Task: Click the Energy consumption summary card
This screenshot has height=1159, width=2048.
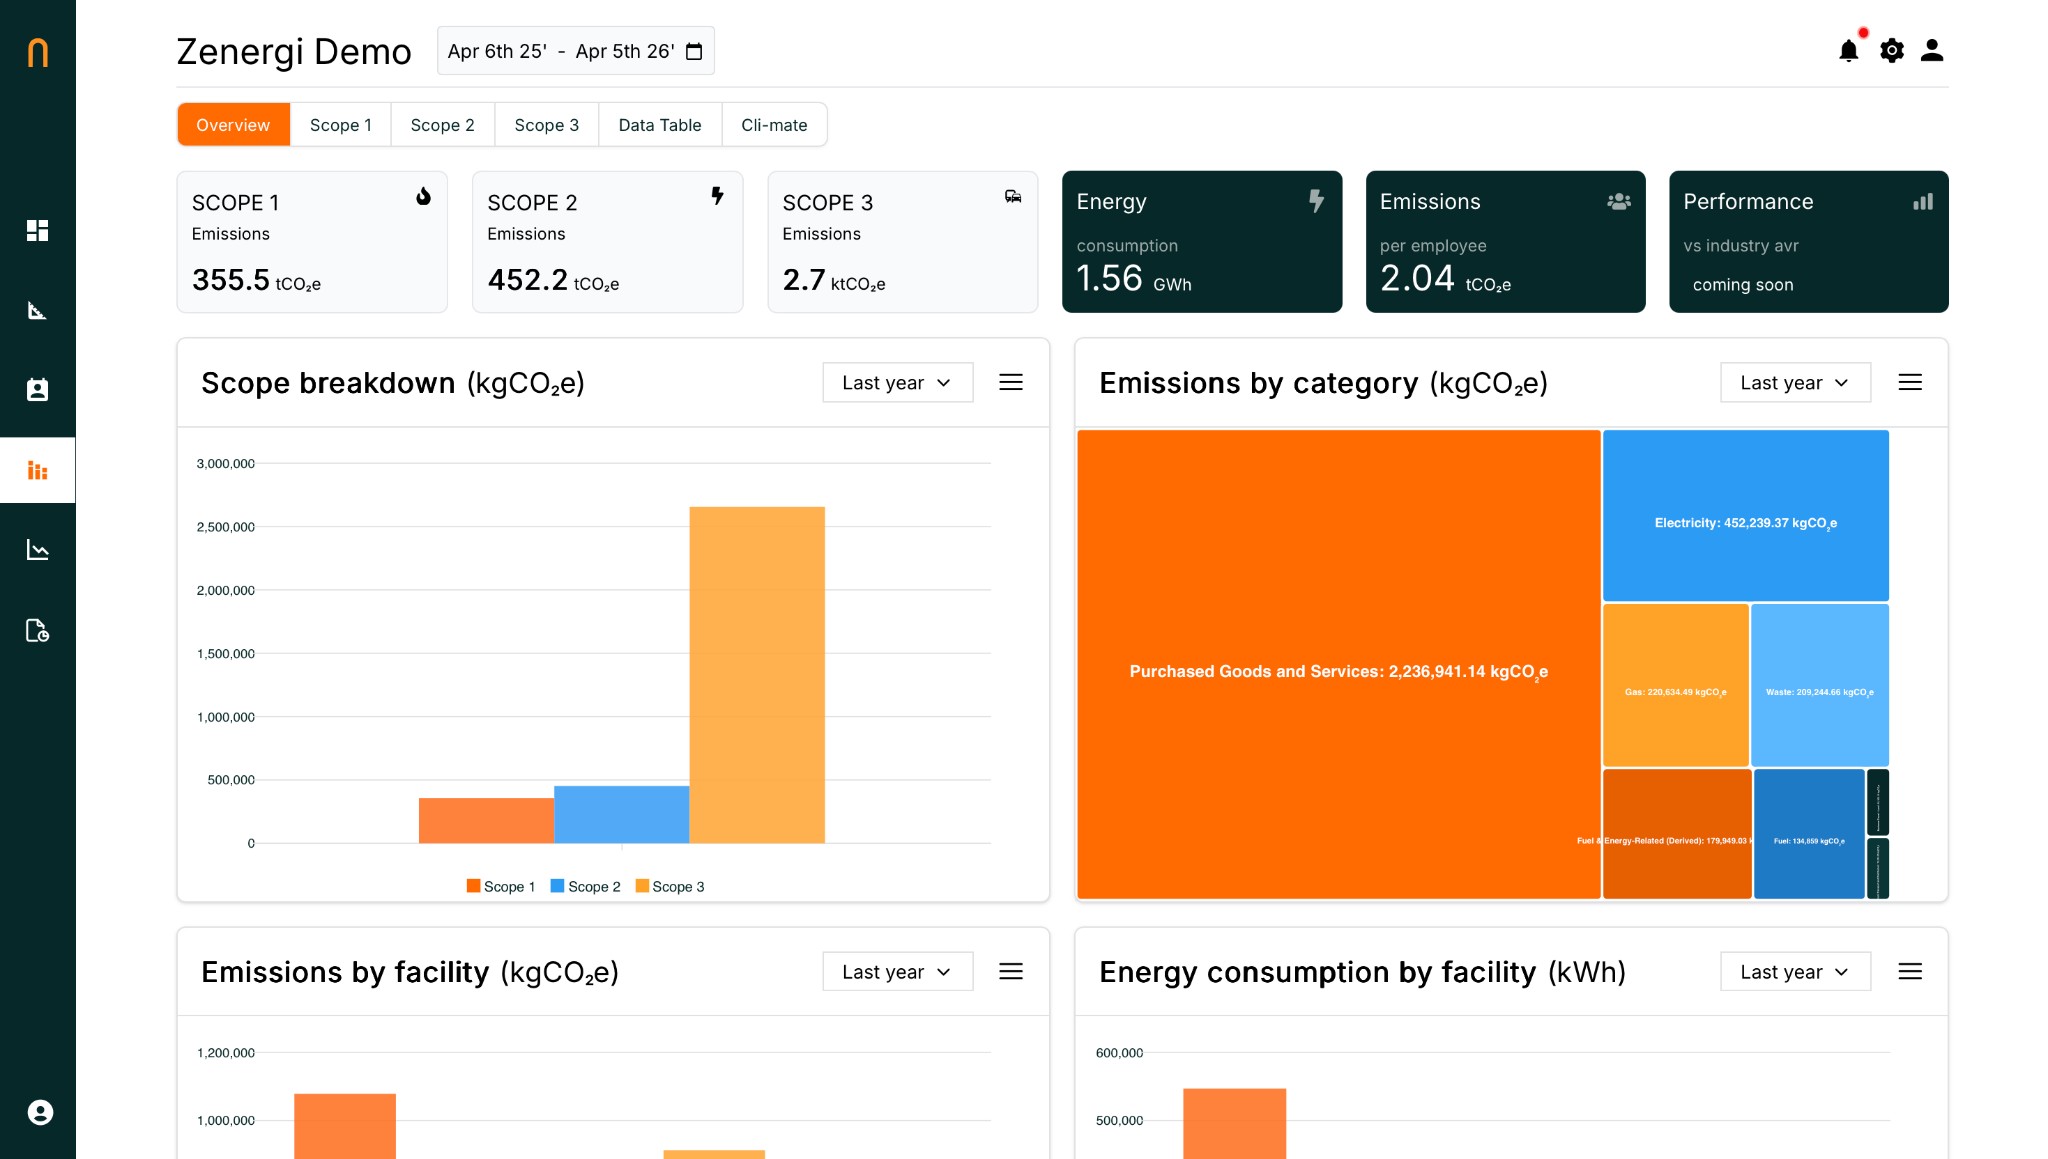Action: pyautogui.click(x=1201, y=242)
